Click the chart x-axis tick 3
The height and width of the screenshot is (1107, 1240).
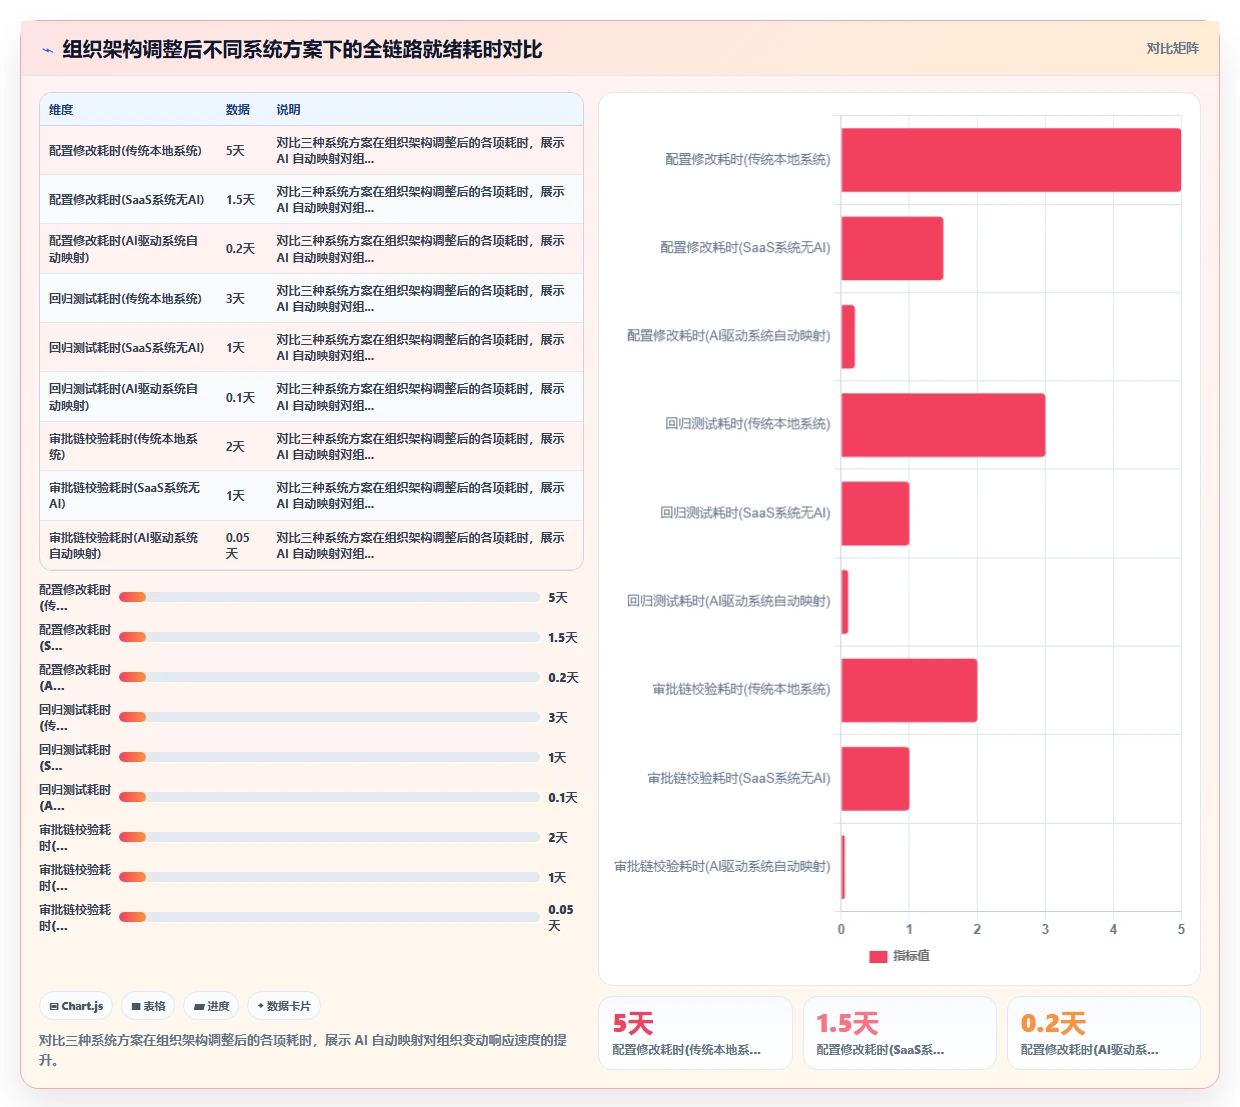click(x=1045, y=929)
